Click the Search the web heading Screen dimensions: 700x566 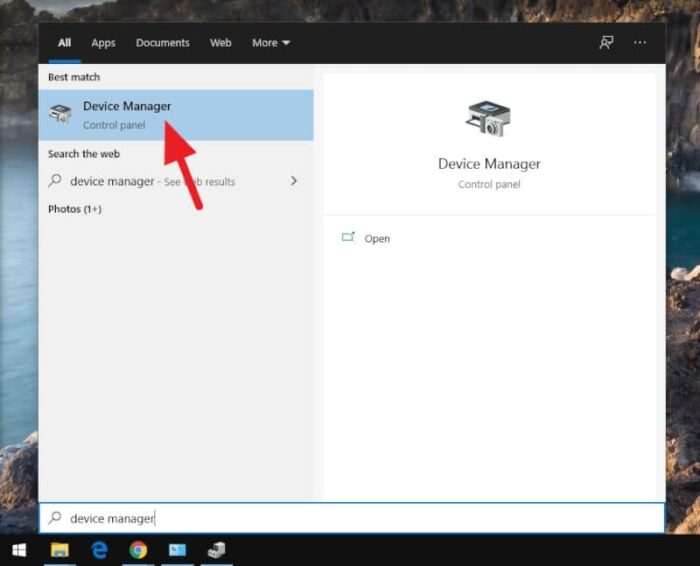84,154
